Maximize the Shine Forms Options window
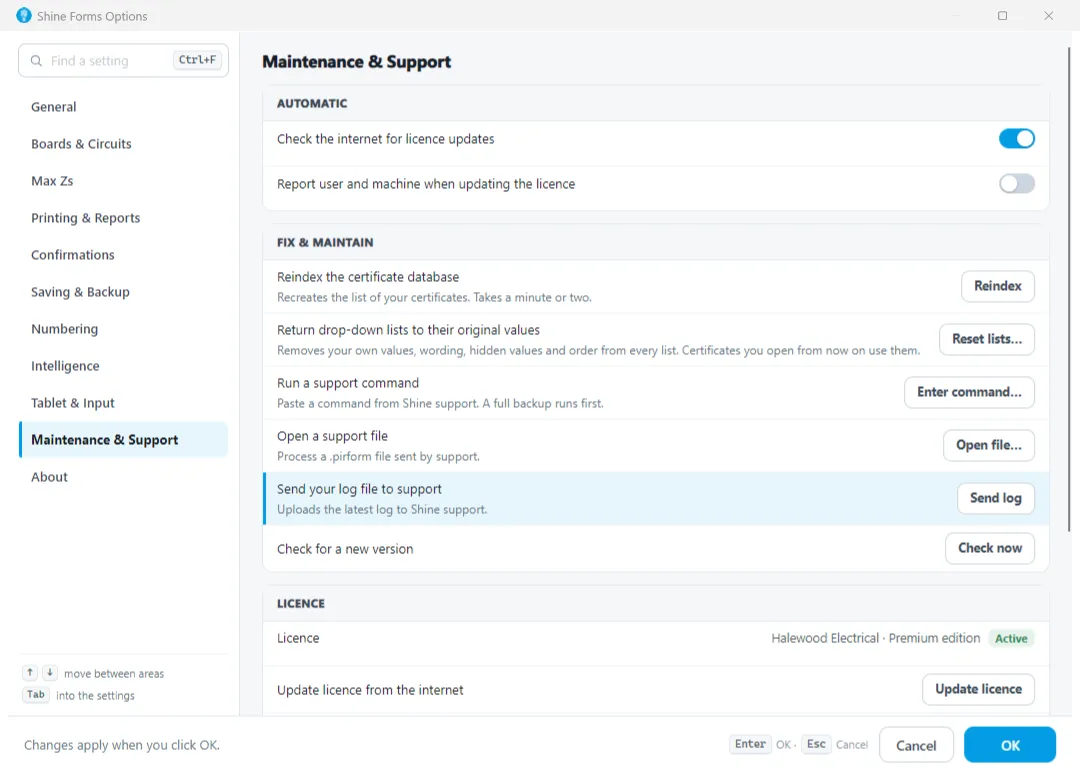Screen dimensions: 1080x773 1002,15
